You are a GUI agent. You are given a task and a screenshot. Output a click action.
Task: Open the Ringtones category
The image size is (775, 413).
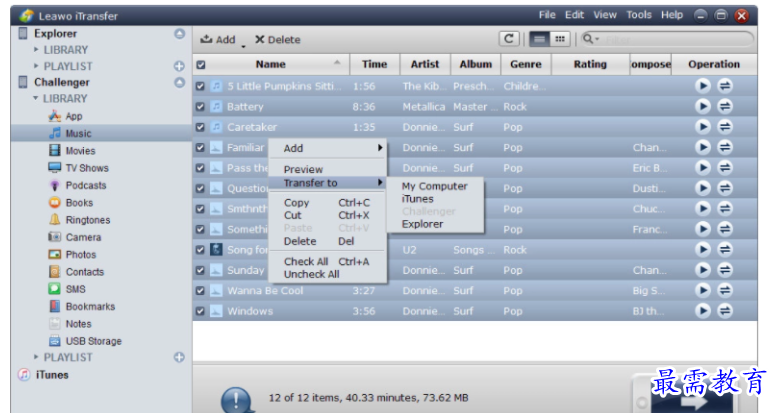[x=79, y=220]
